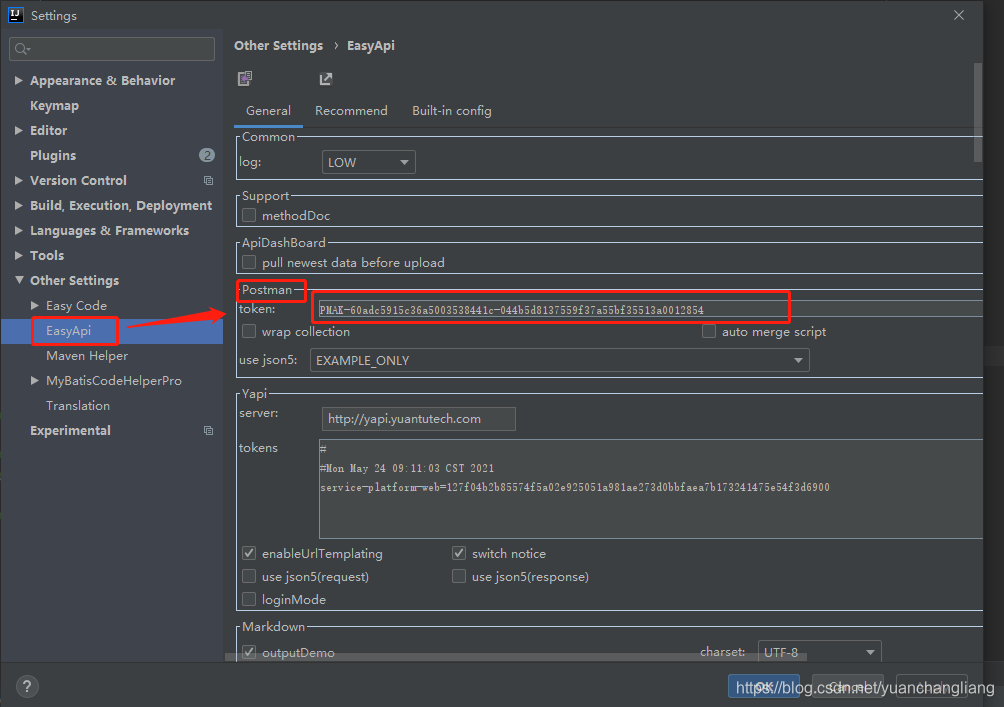Click the help question mark button
The image size is (1004, 707).
click(x=27, y=687)
